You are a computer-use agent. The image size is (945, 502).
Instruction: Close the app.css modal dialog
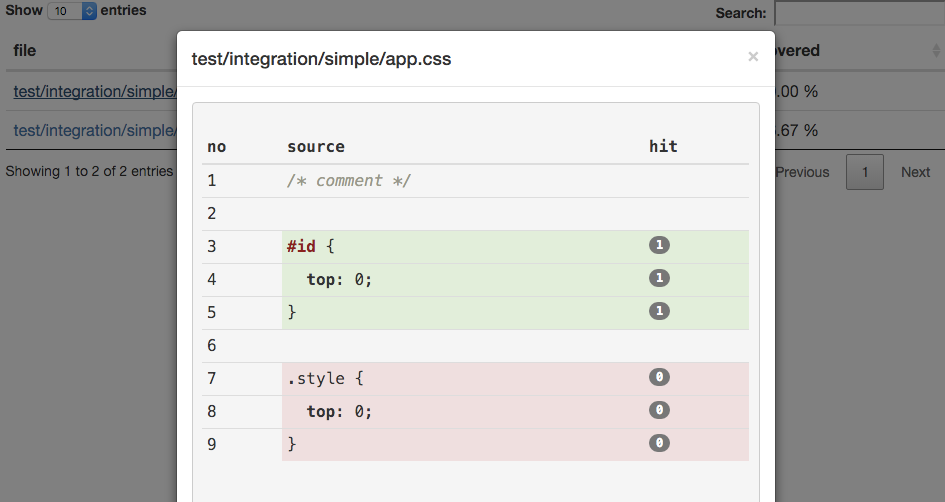tap(753, 57)
